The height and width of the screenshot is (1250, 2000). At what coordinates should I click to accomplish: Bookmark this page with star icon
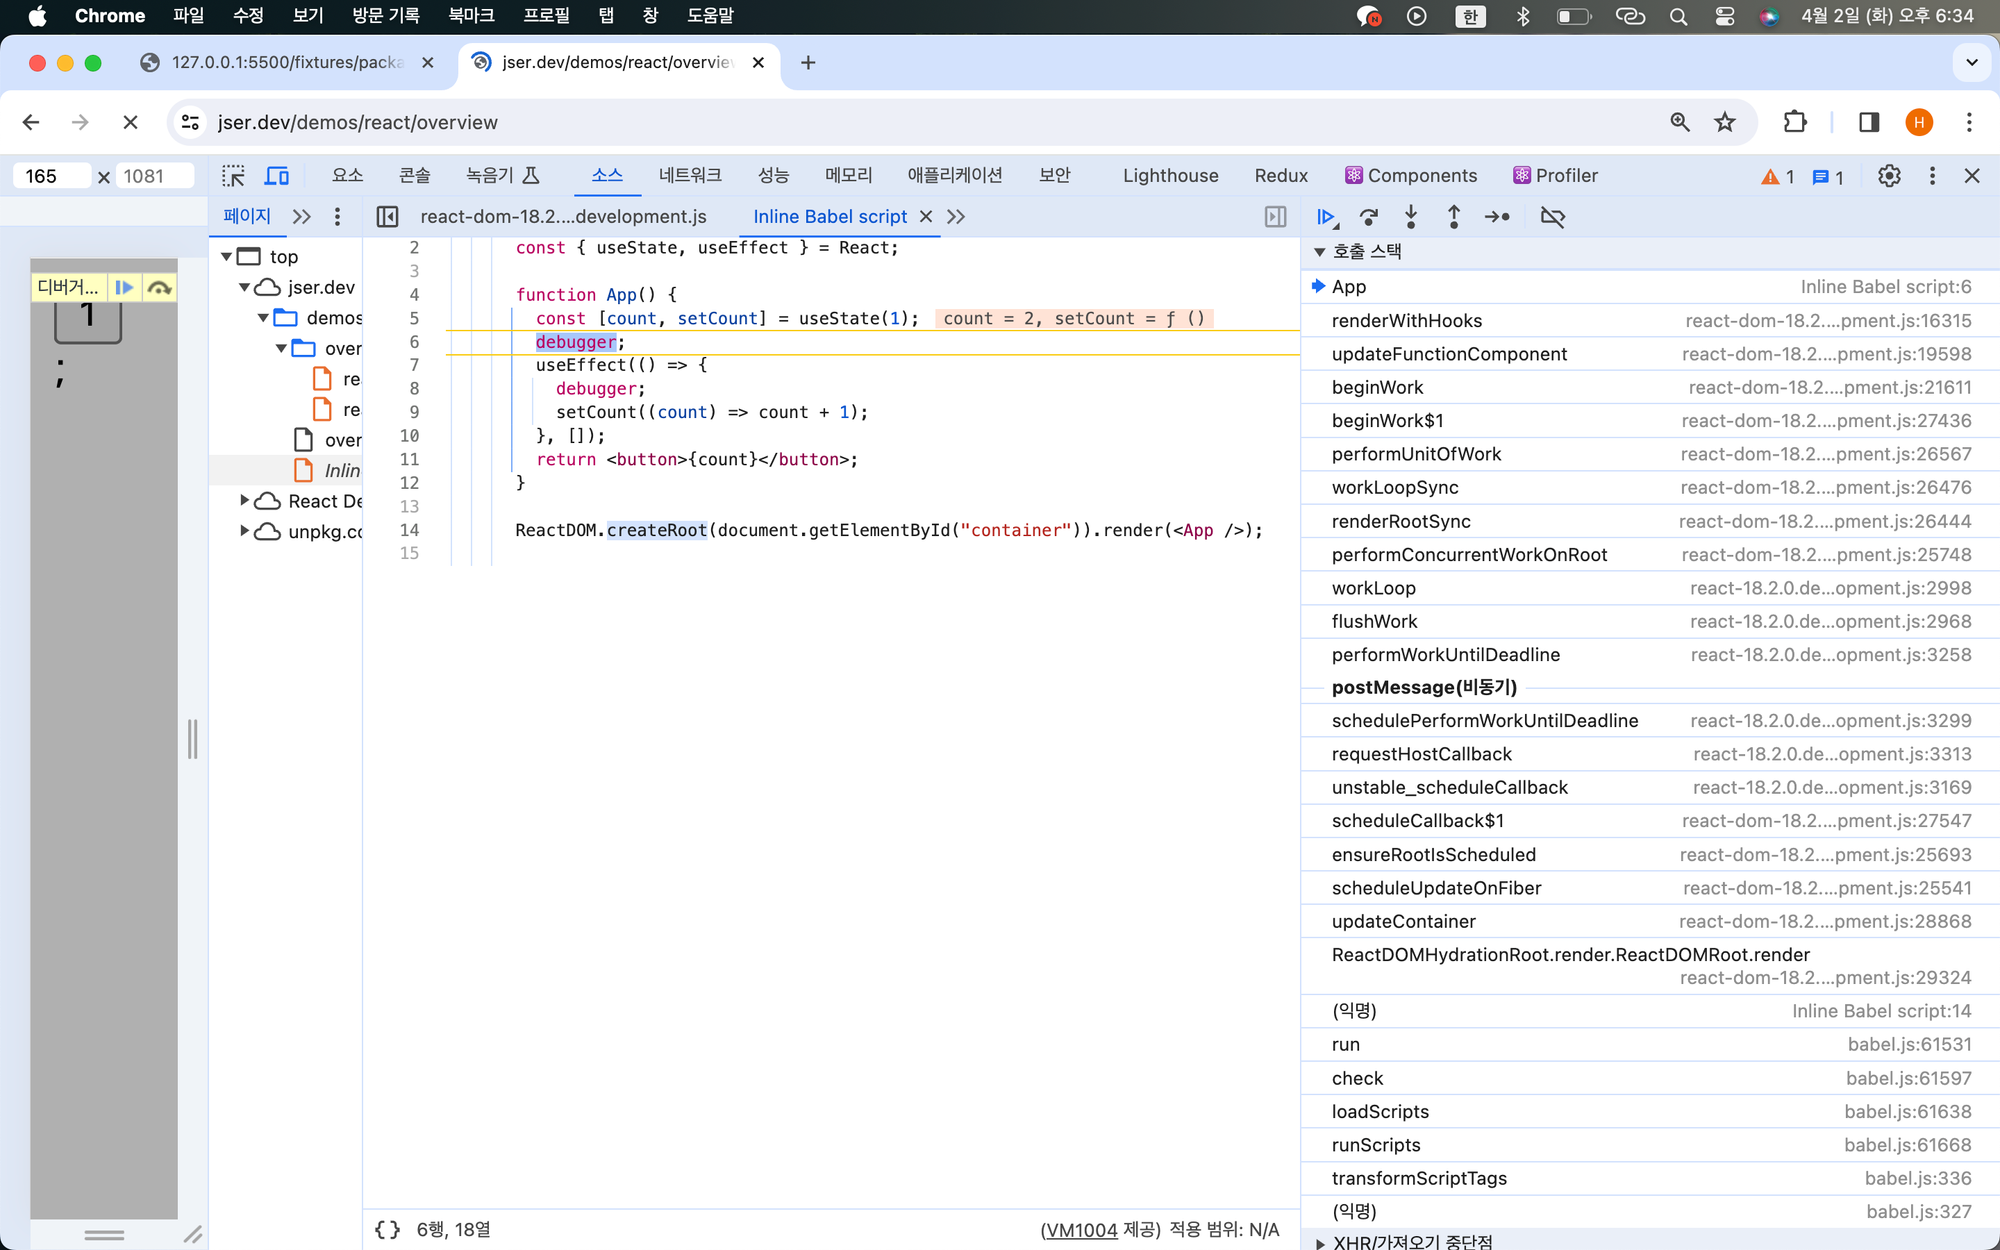[1725, 122]
